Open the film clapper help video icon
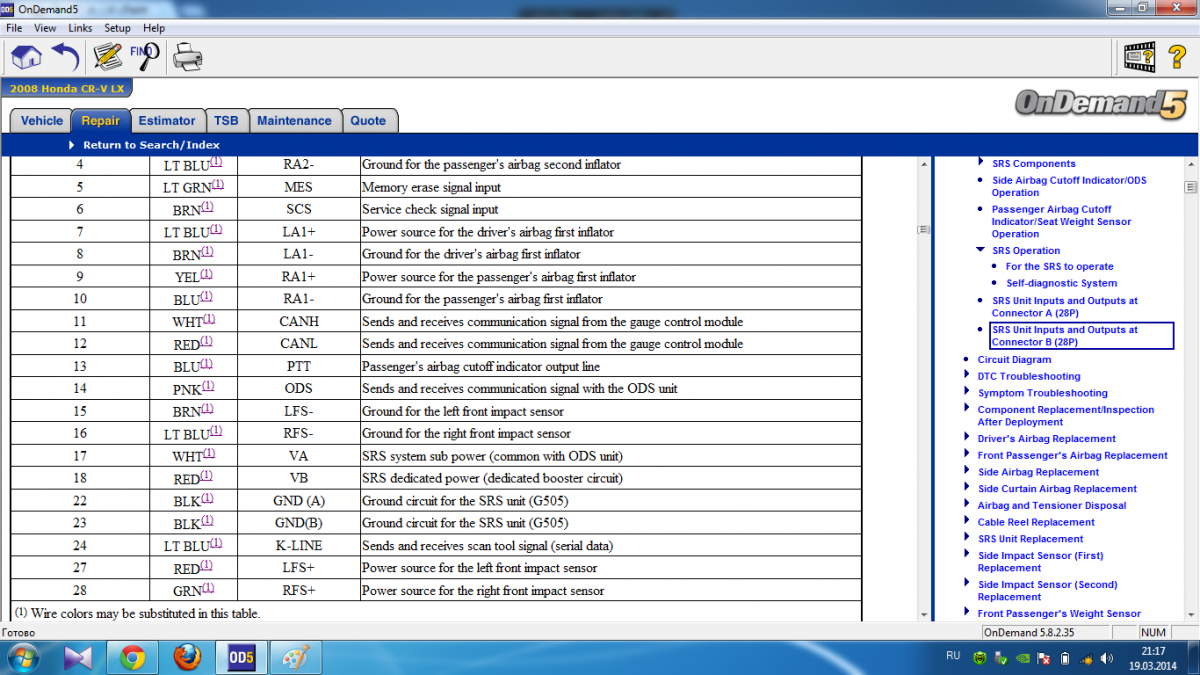Screen dimensions: 1200x675 click(1139, 56)
